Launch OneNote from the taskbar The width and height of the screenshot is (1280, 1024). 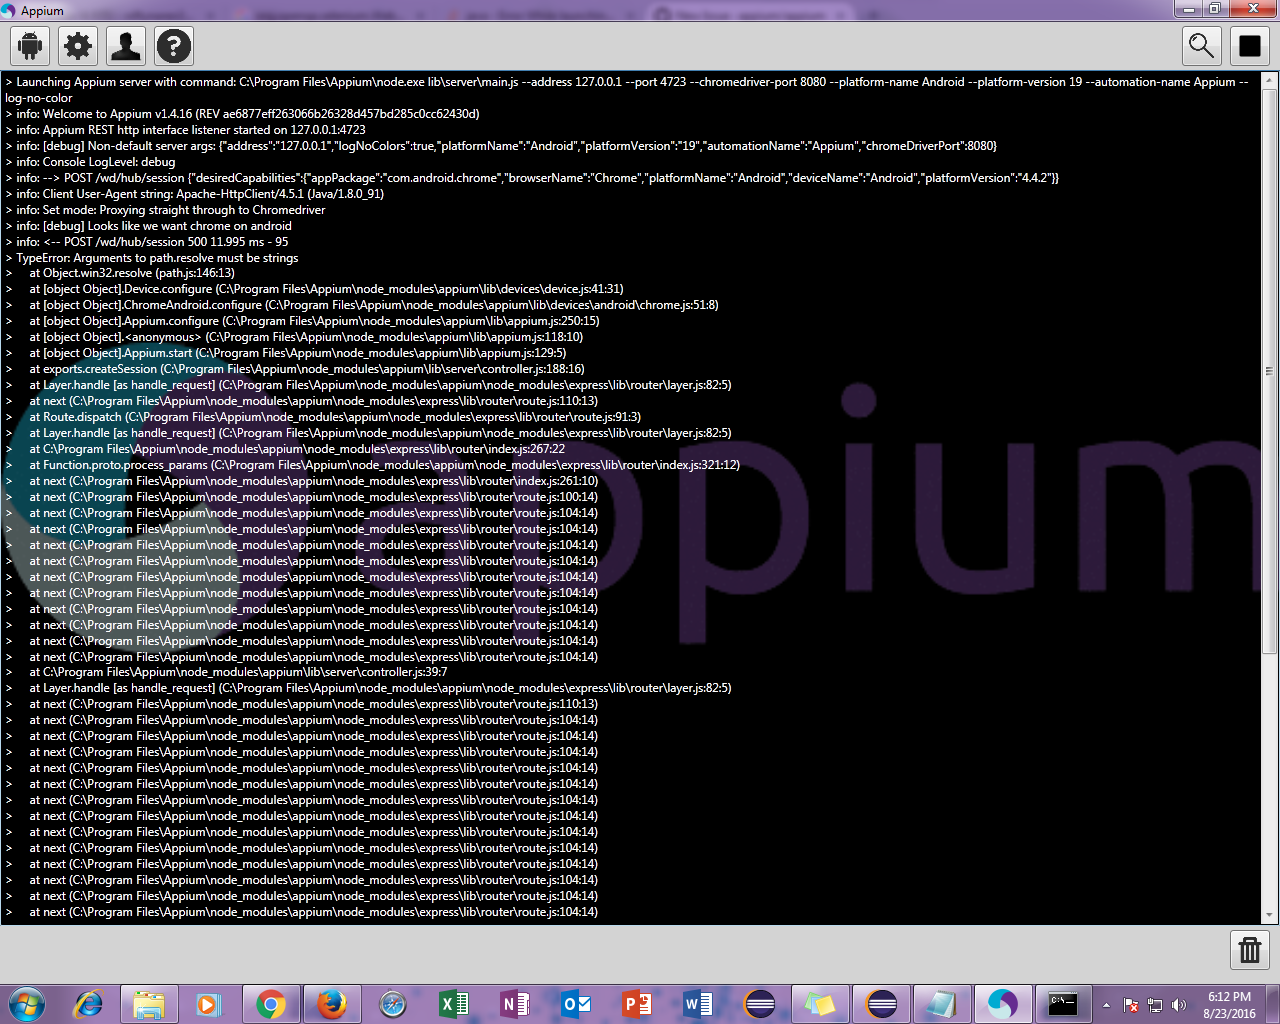[515, 1004]
